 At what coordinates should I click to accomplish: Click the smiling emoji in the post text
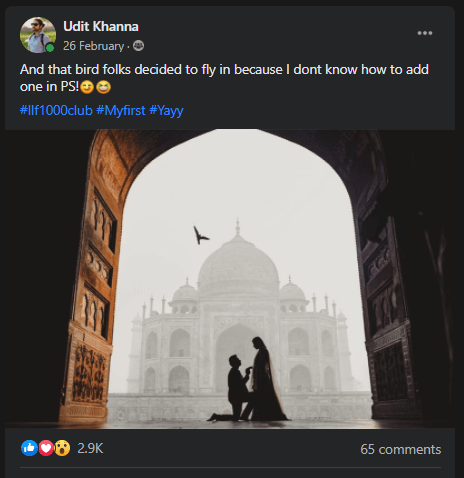tap(87, 87)
